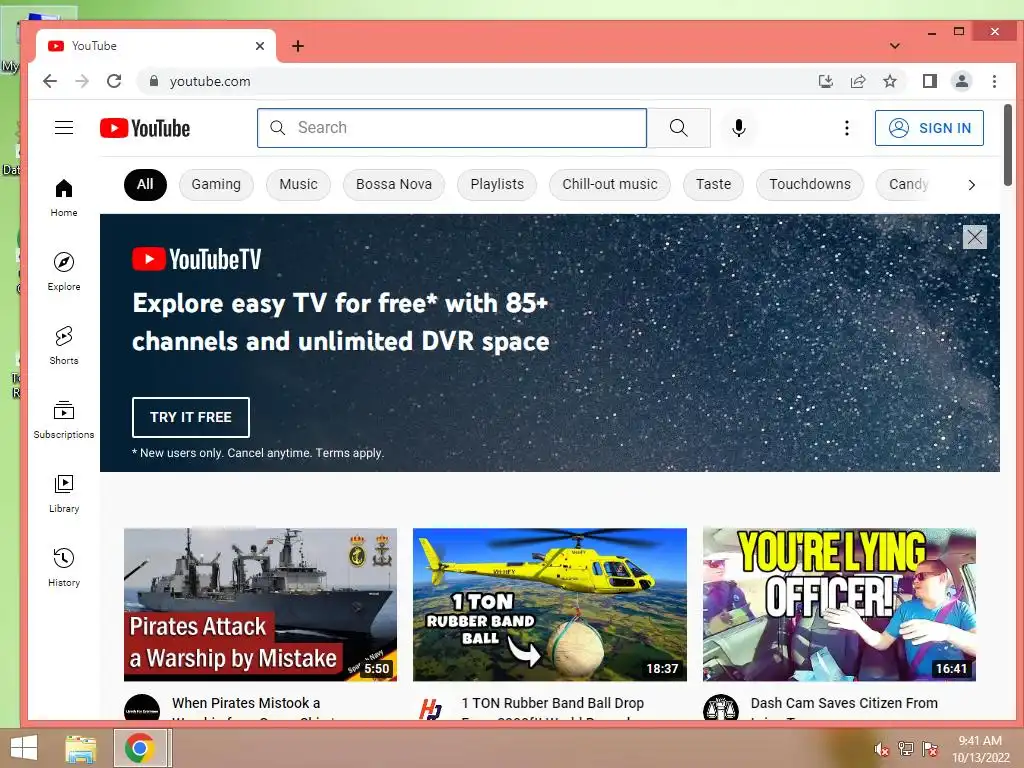Viewport: 1024px width, 768px height.
Task: Reload the page with refresh icon
Action: pos(114,81)
